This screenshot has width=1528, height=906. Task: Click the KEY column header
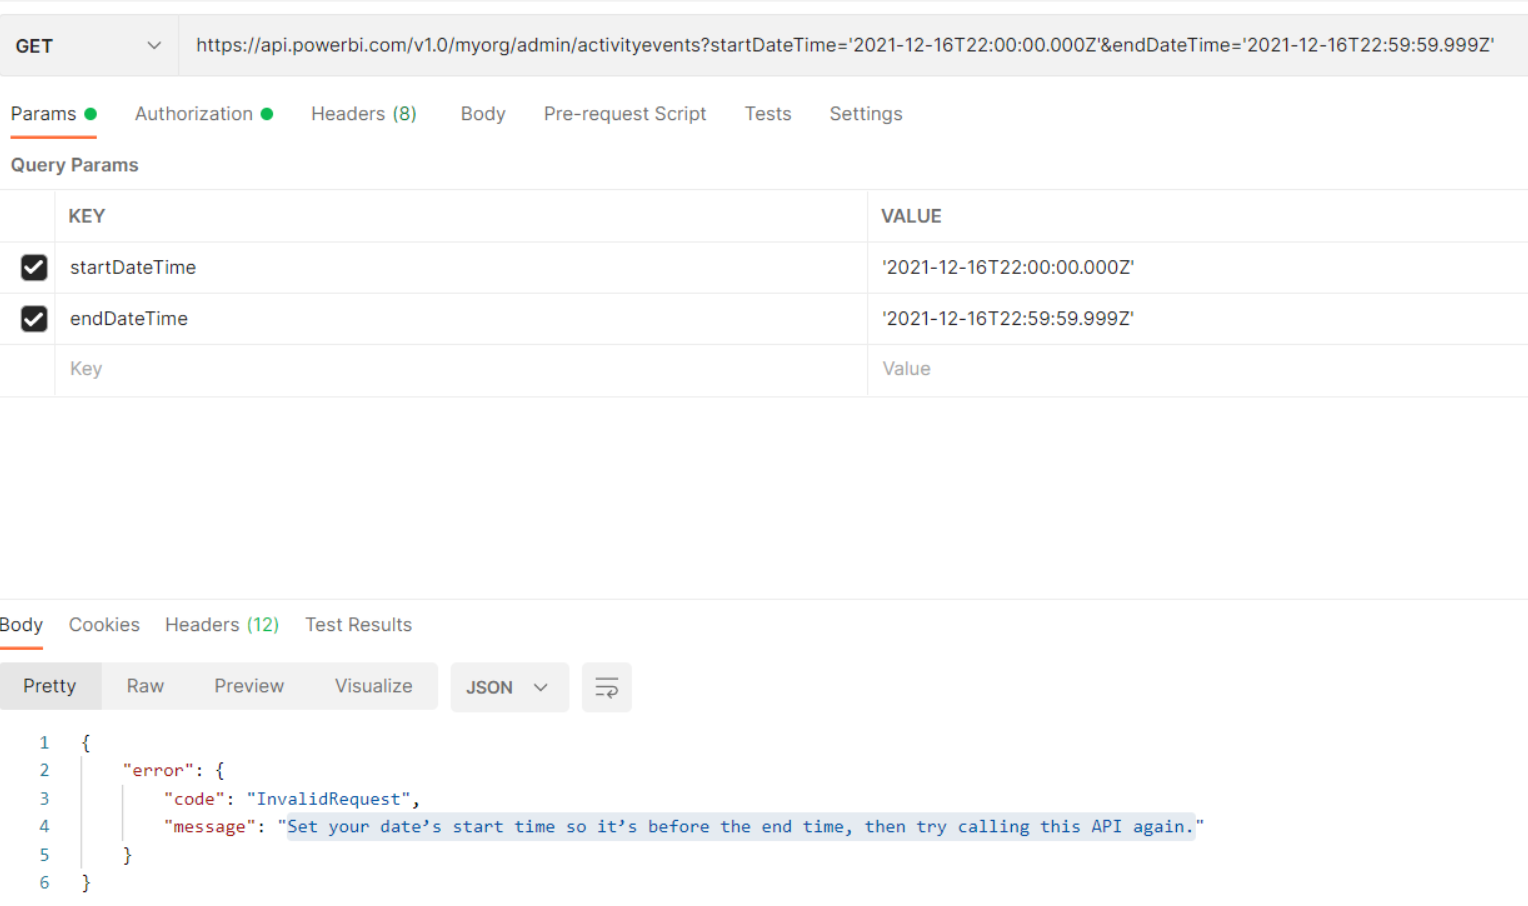[87, 216]
